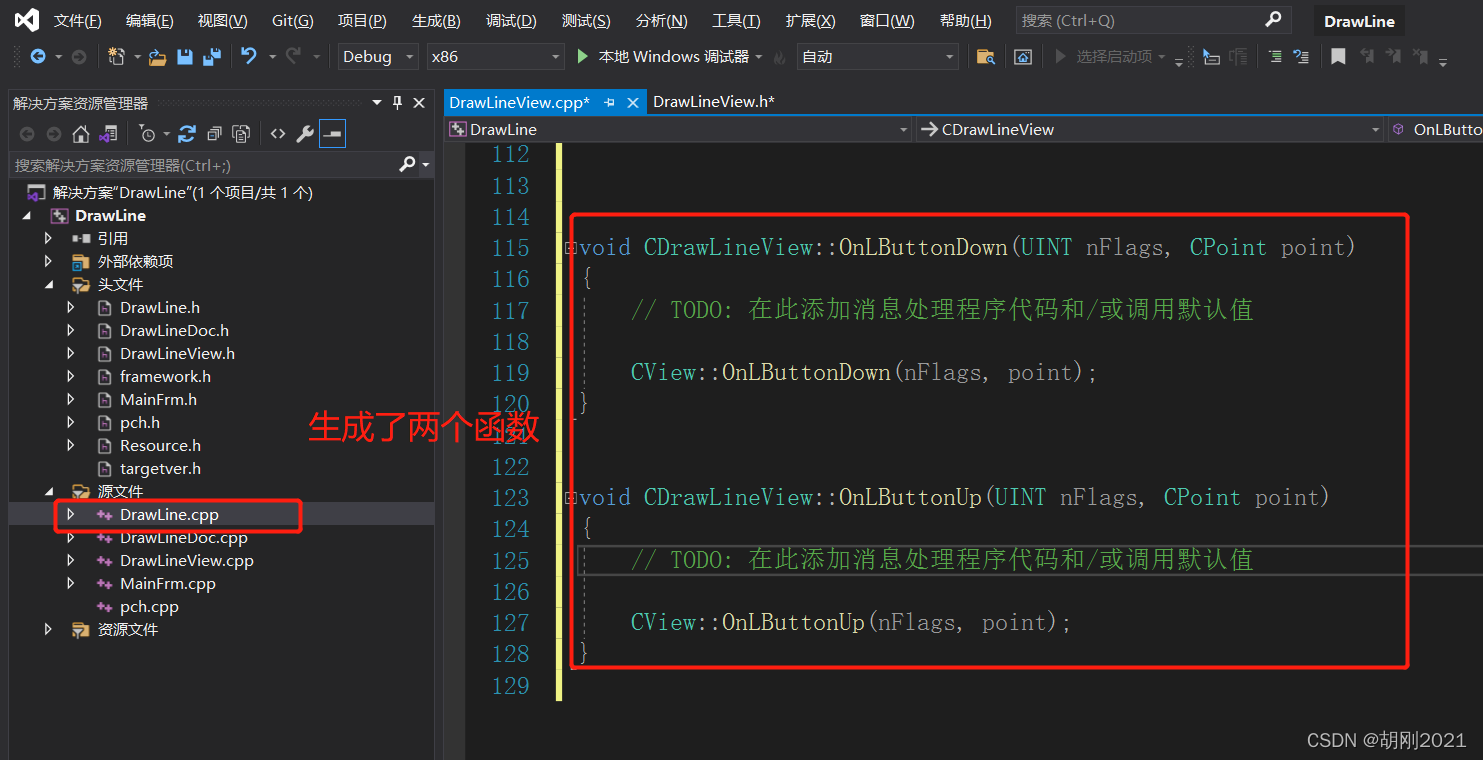Screen dimensions: 1483x760
Task: Click the Save All double-disk icon
Action: click(211, 57)
